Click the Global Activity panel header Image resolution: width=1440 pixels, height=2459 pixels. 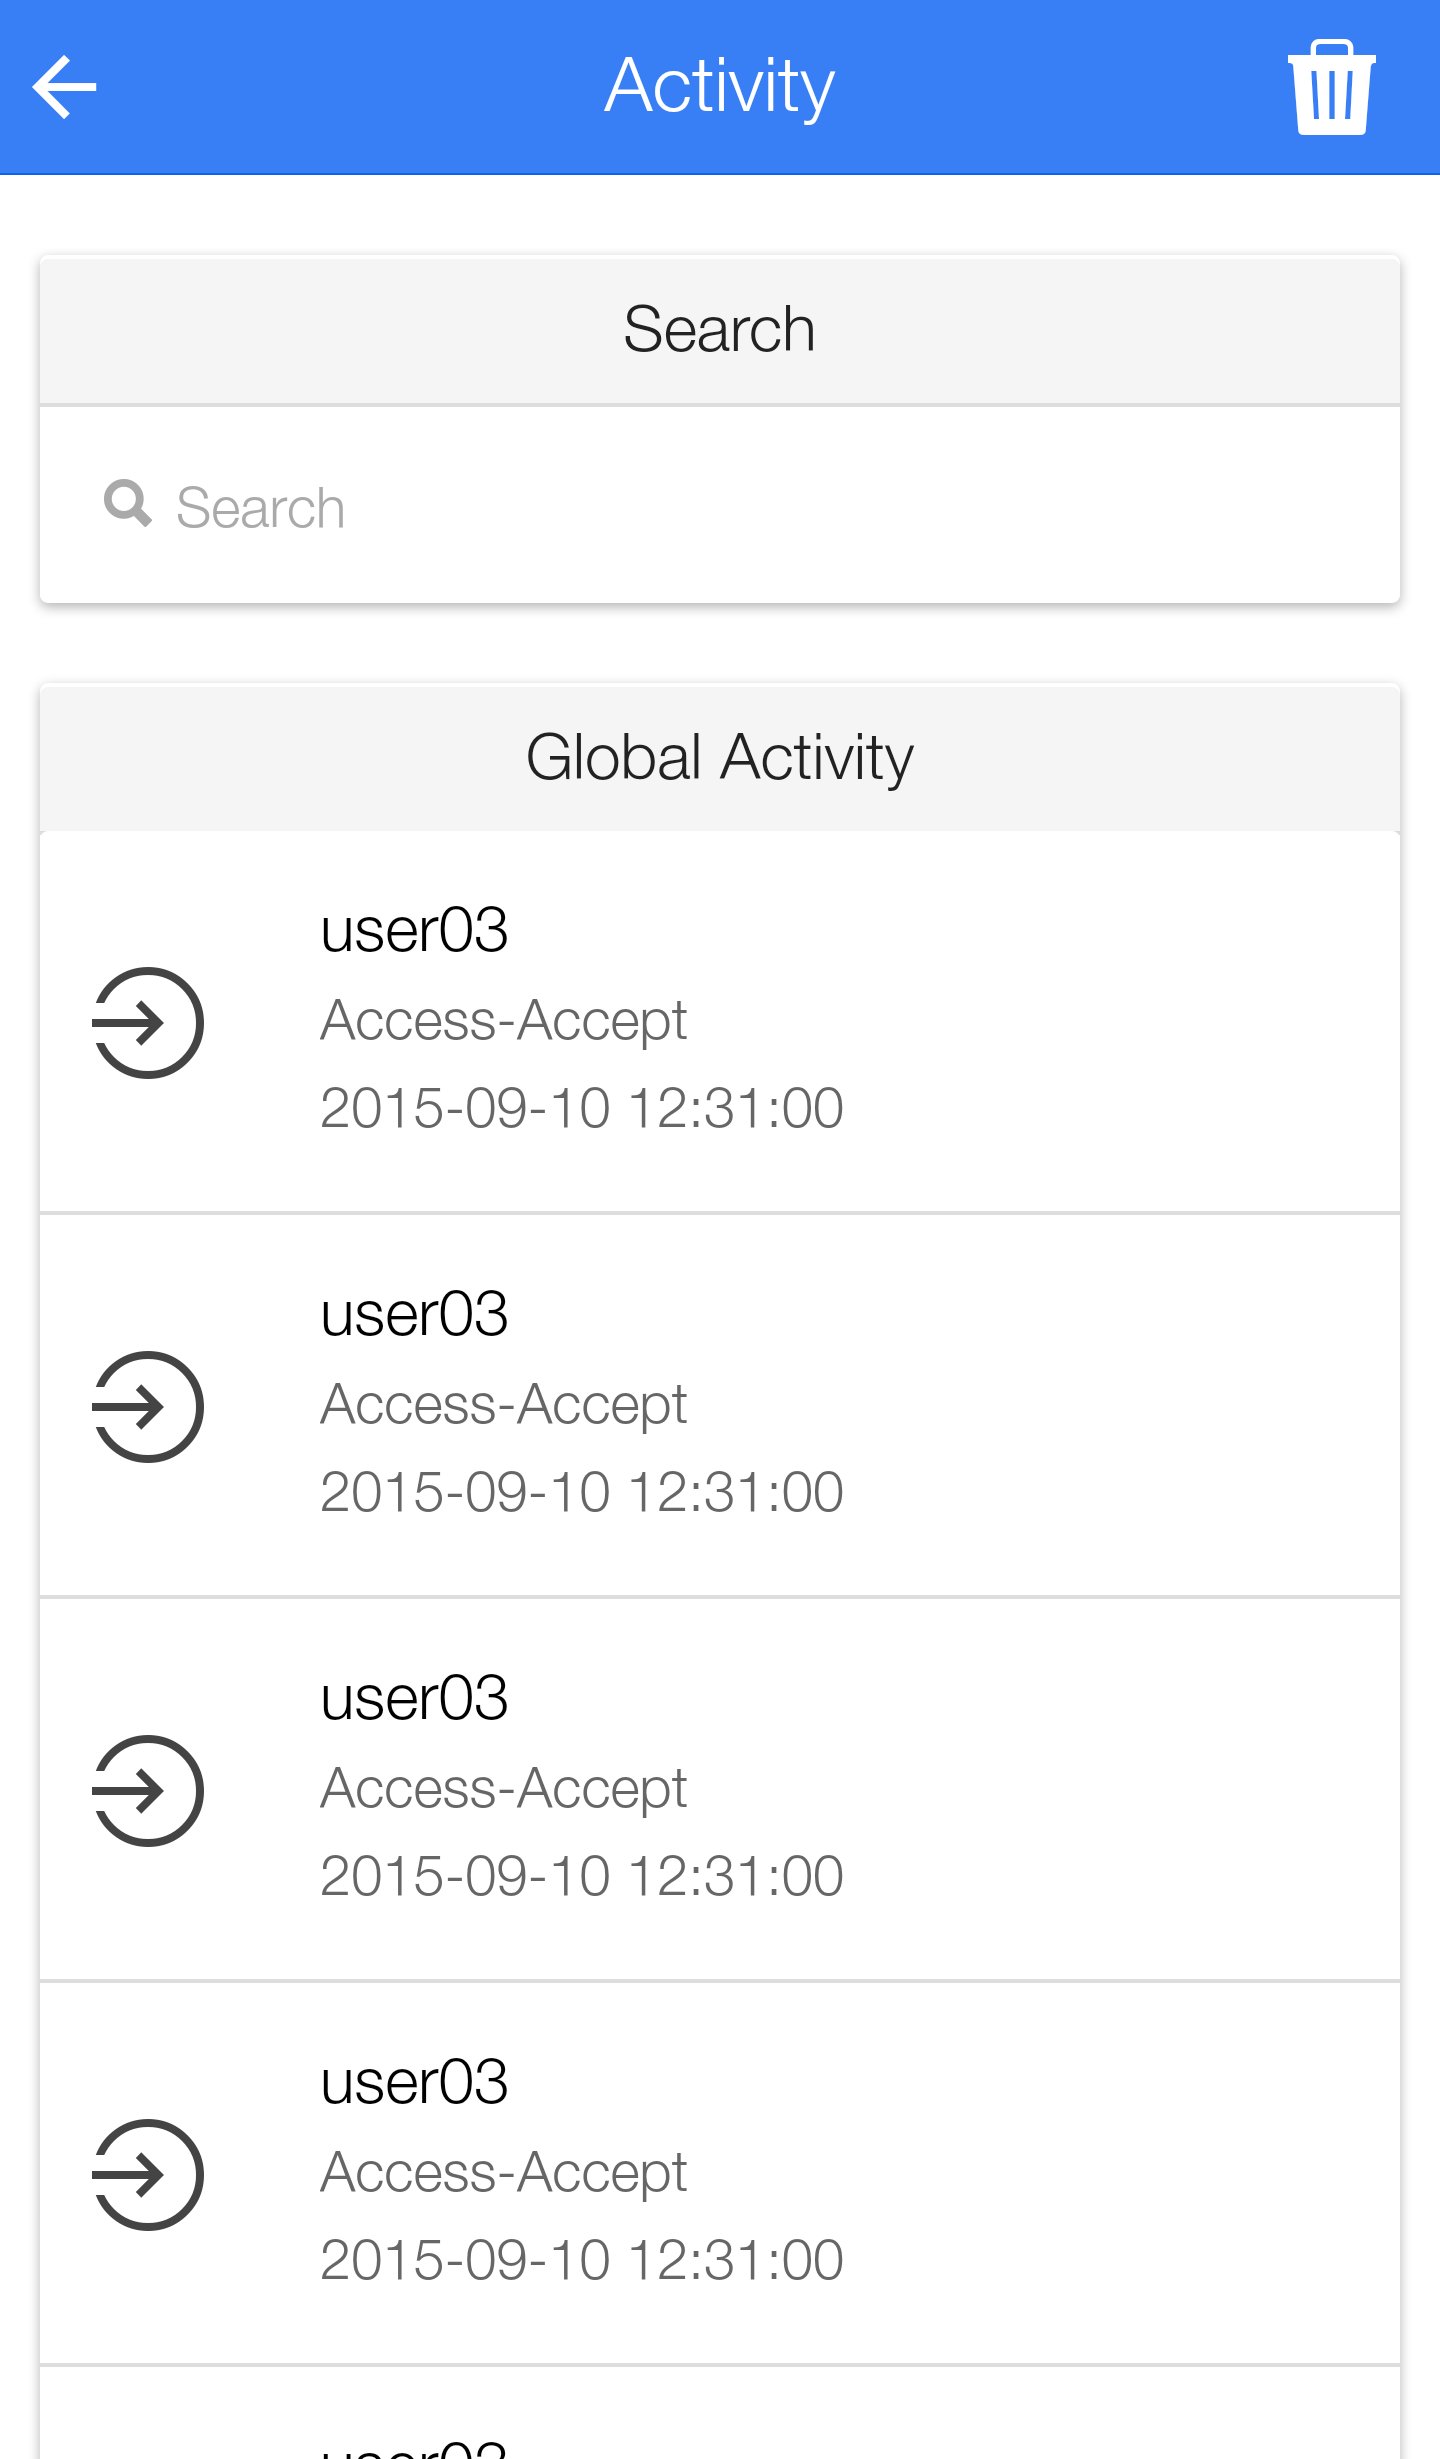click(719, 757)
